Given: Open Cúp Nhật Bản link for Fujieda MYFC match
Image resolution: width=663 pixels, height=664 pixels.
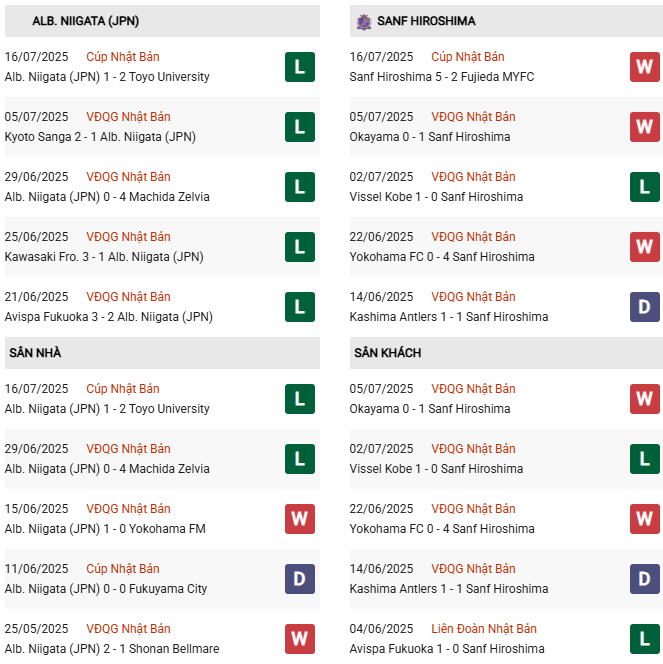Looking at the screenshot, I should pyautogui.click(x=468, y=57).
